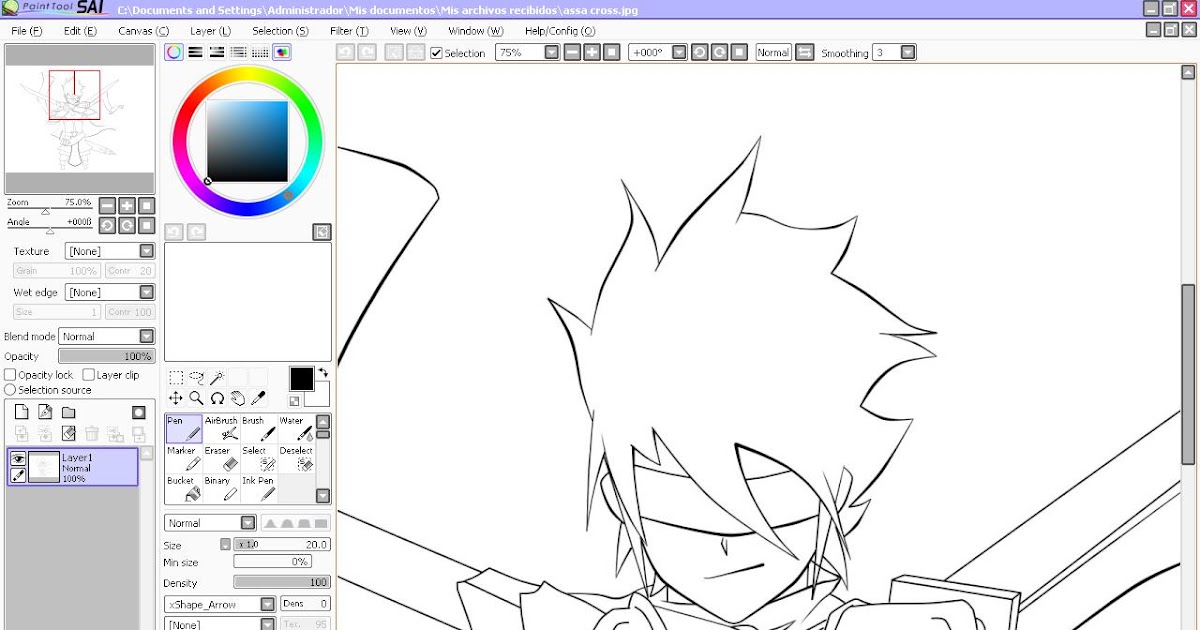Create a new layer set folder
The height and width of the screenshot is (630, 1200).
click(x=69, y=412)
